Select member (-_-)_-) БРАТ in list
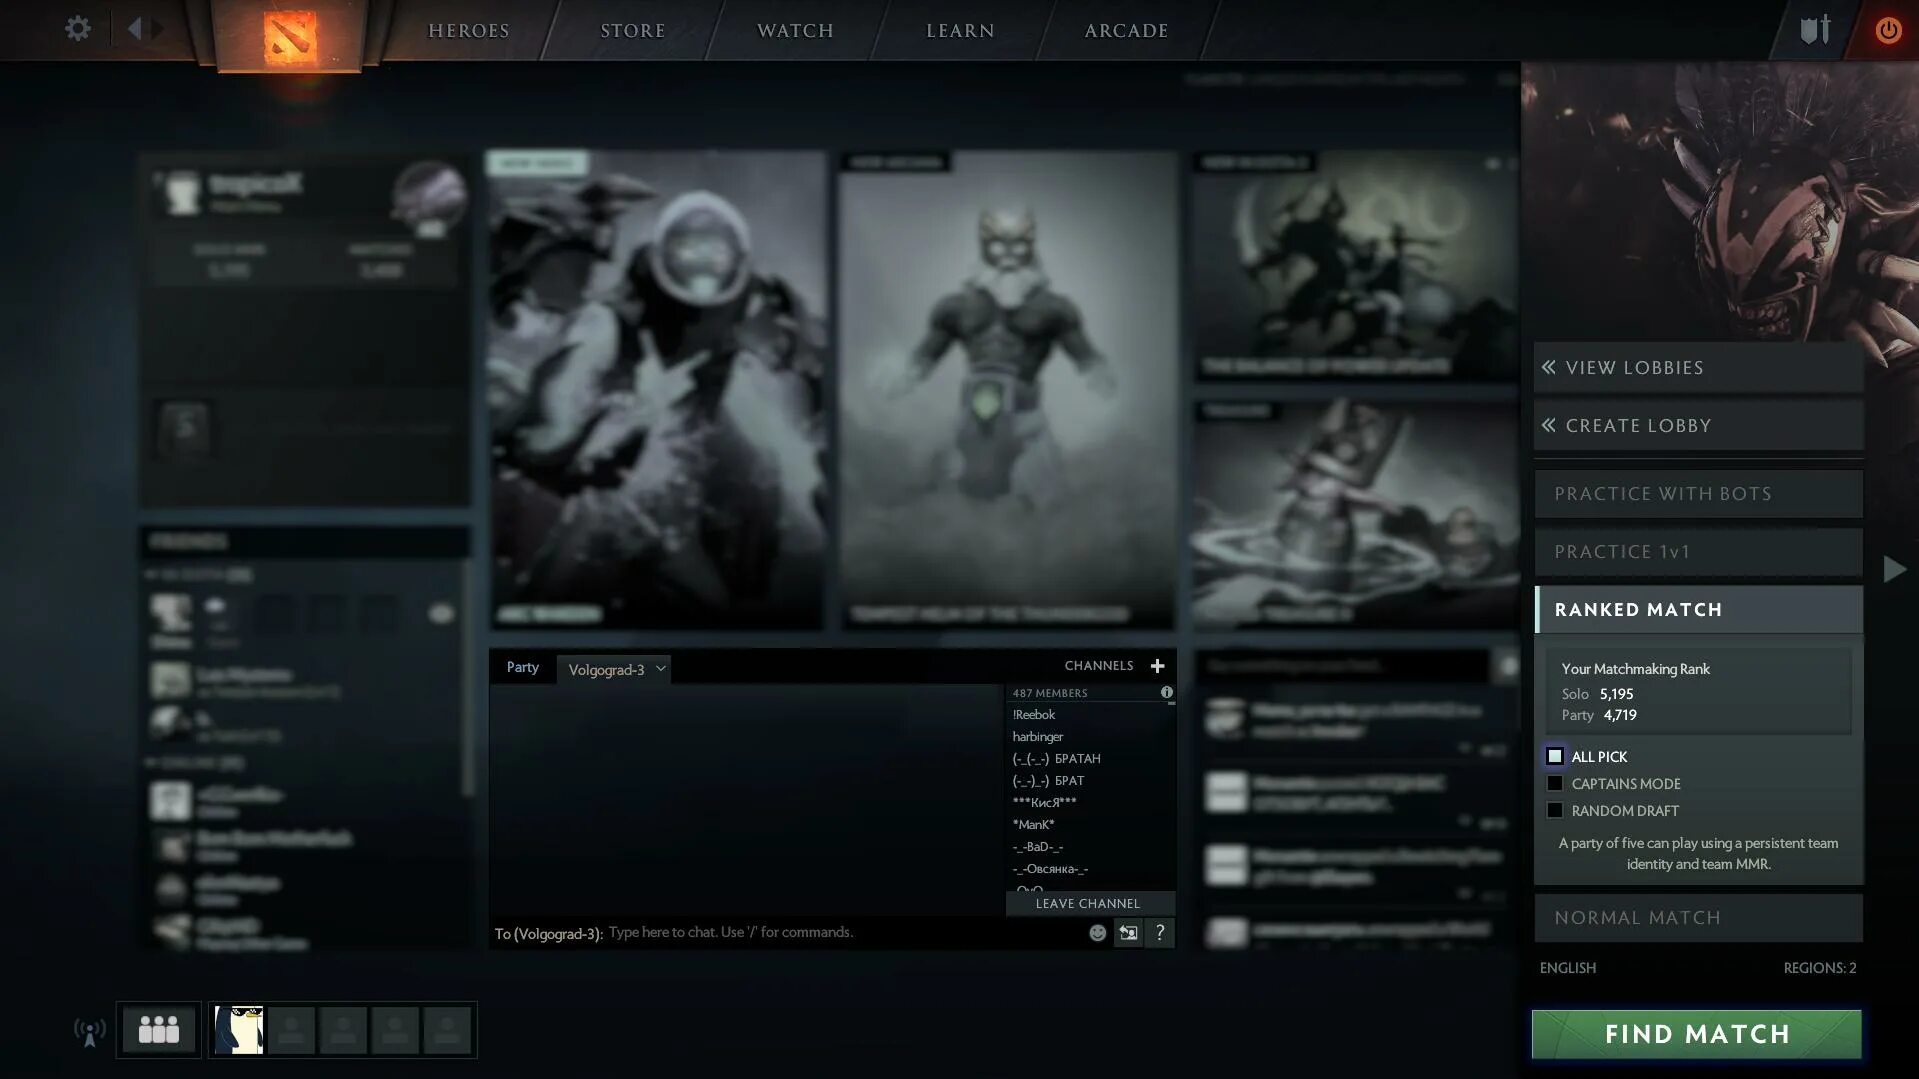The width and height of the screenshot is (1919, 1079). pos(1048,781)
